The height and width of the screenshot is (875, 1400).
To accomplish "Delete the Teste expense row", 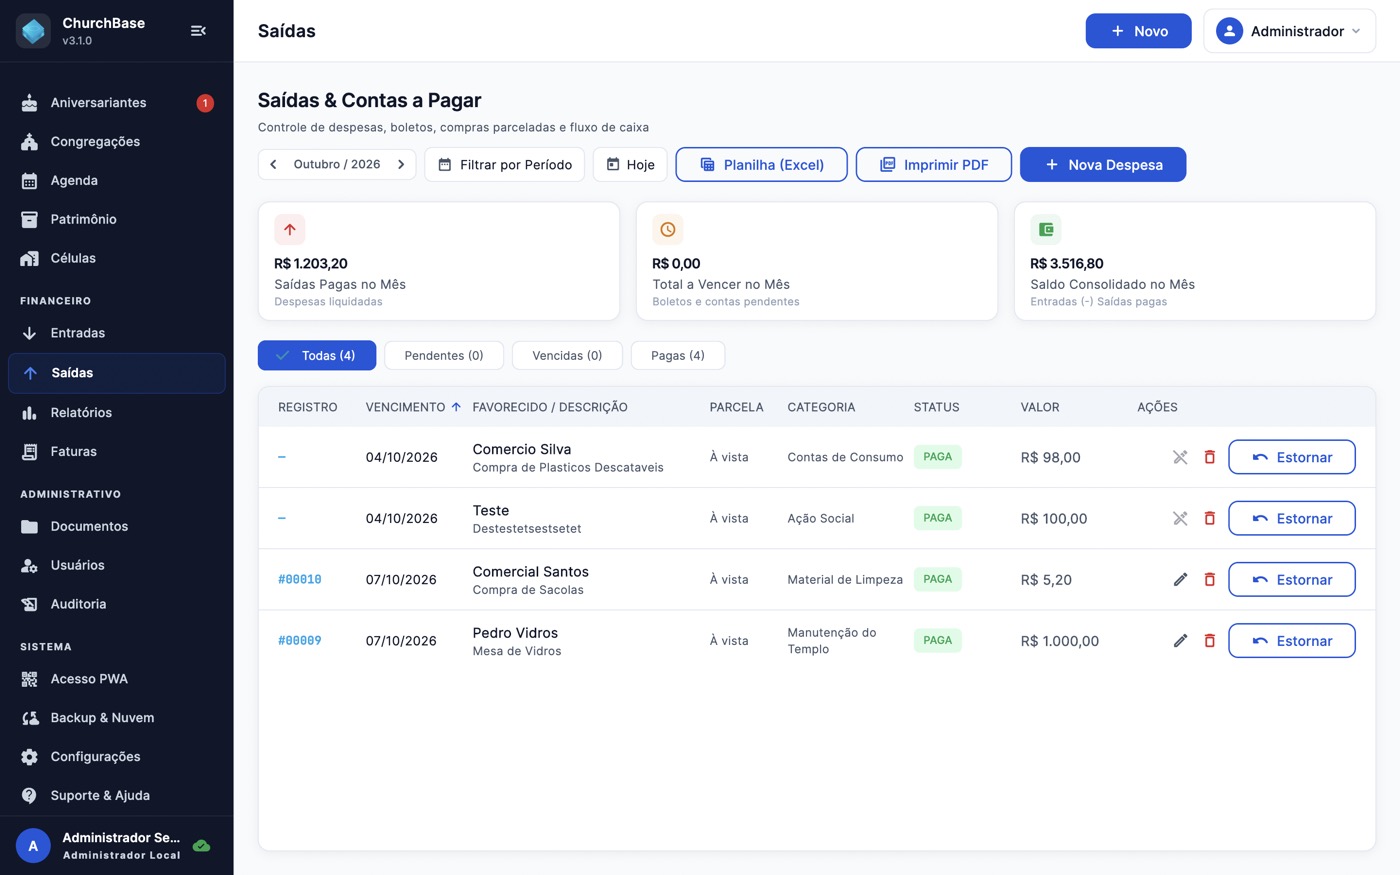I will point(1209,518).
